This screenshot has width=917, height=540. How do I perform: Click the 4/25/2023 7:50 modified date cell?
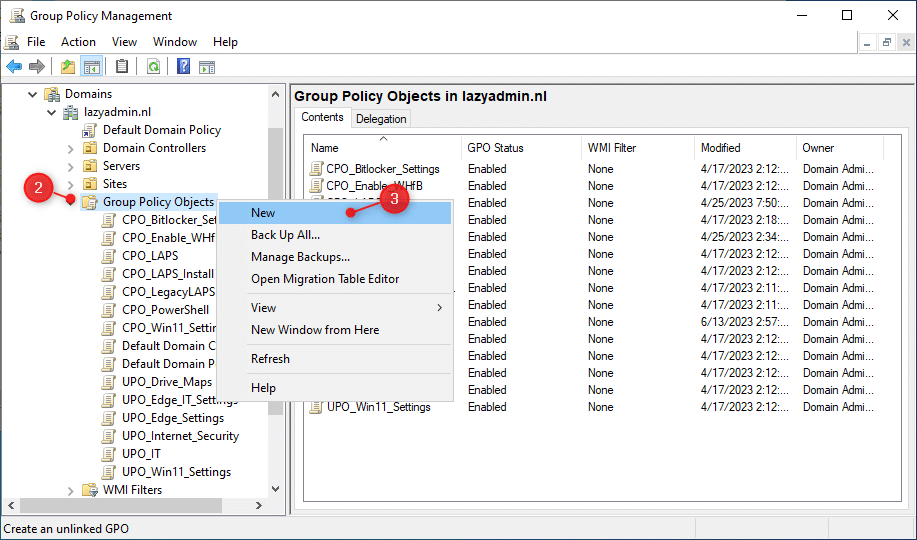coord(744,203)
